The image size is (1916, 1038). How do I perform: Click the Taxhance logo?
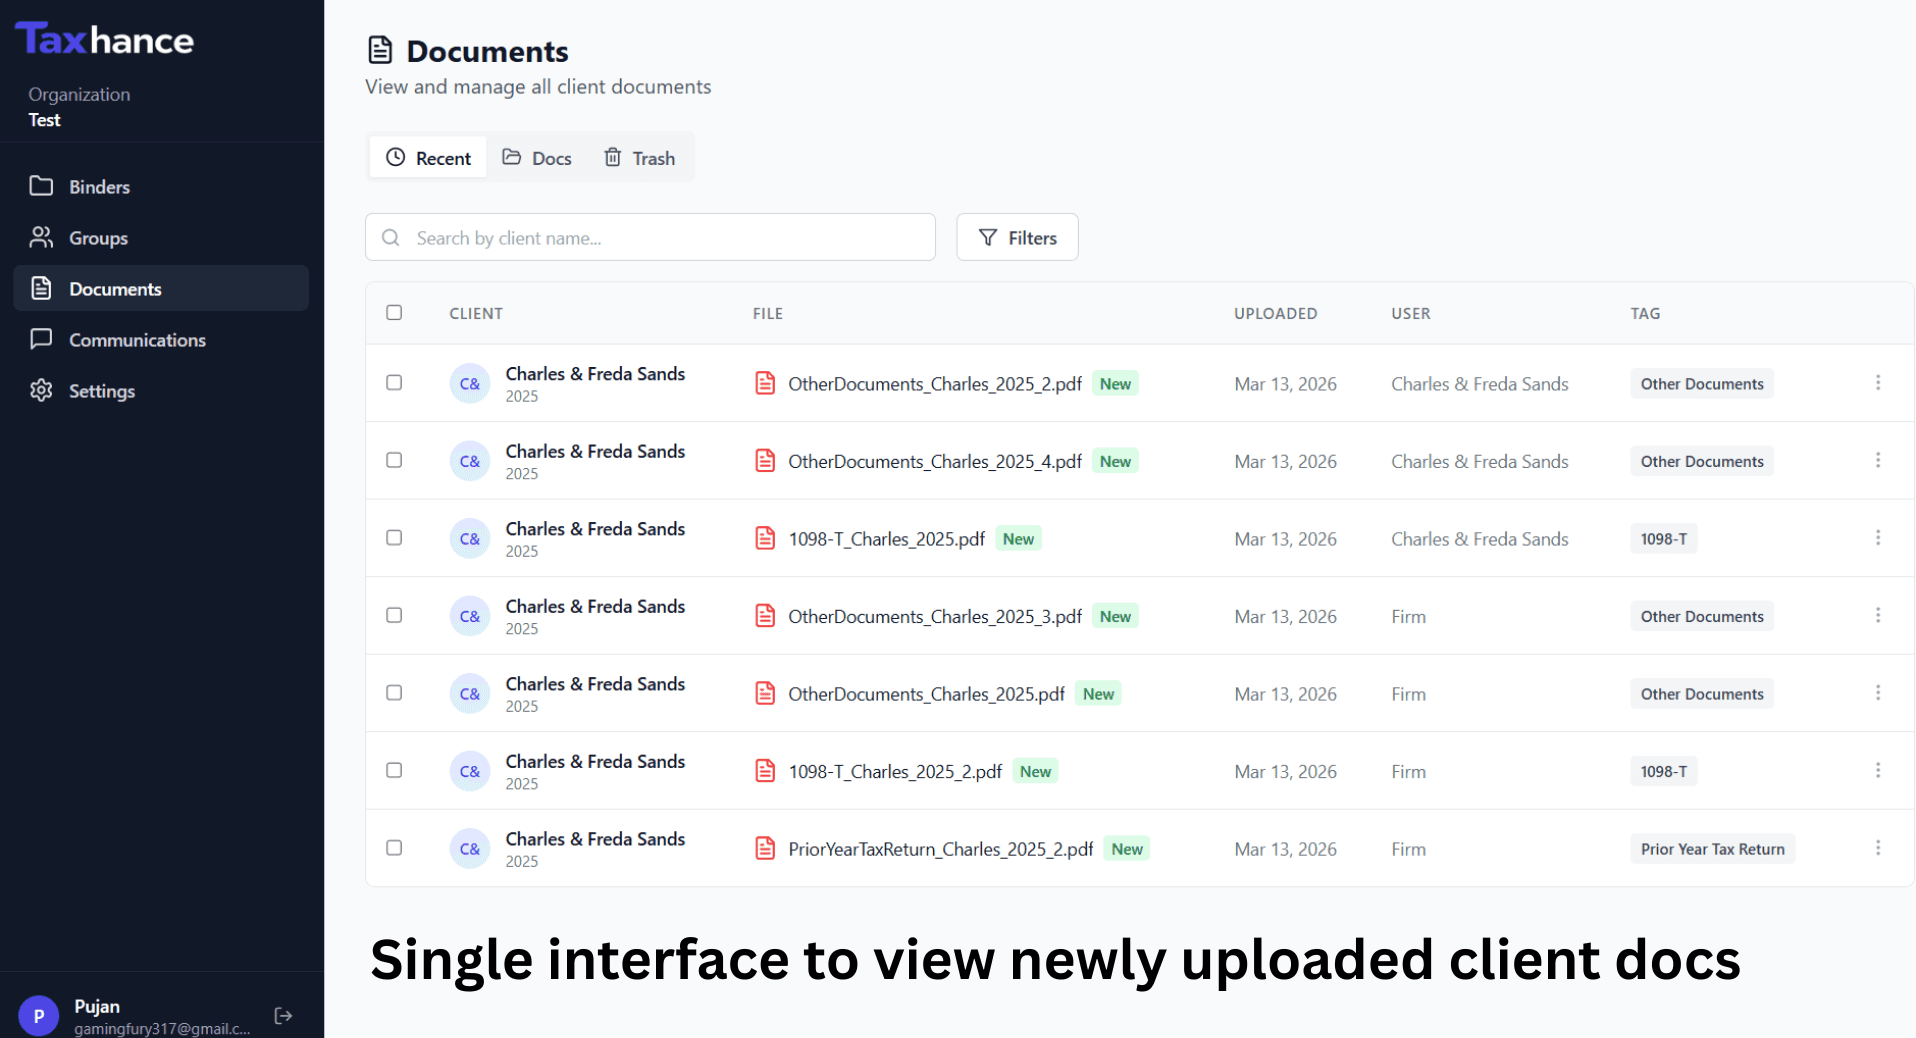104,39
